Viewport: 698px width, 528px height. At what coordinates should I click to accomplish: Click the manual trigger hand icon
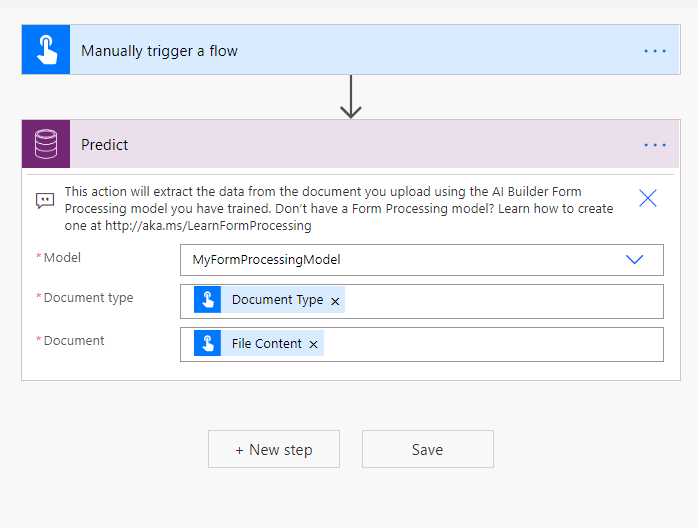46,50
